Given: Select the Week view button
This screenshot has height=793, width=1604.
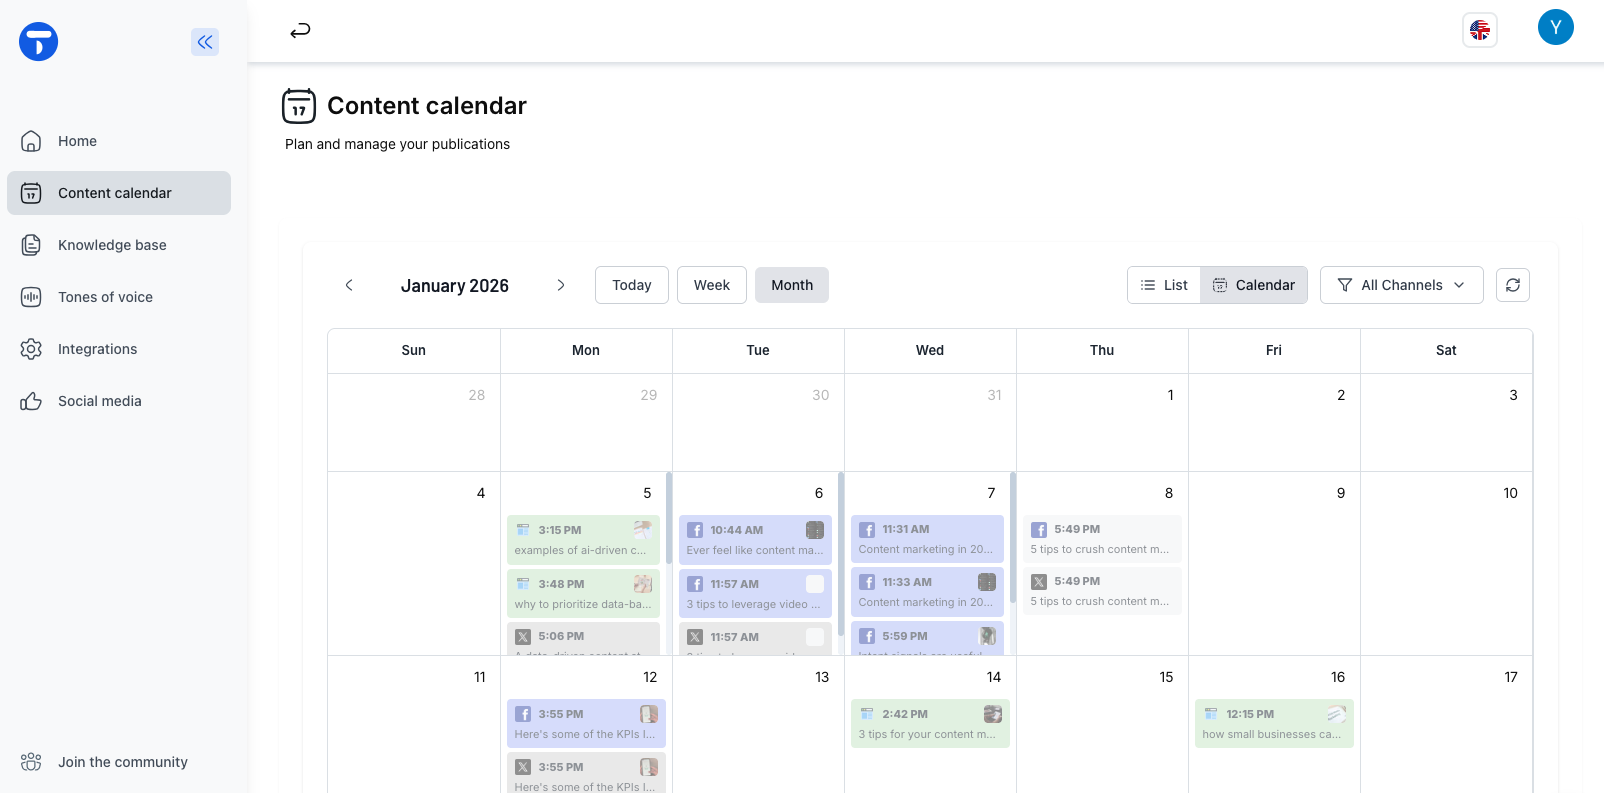Looking at the screenshot, I should pyautogui.click(x=712, y=285).
